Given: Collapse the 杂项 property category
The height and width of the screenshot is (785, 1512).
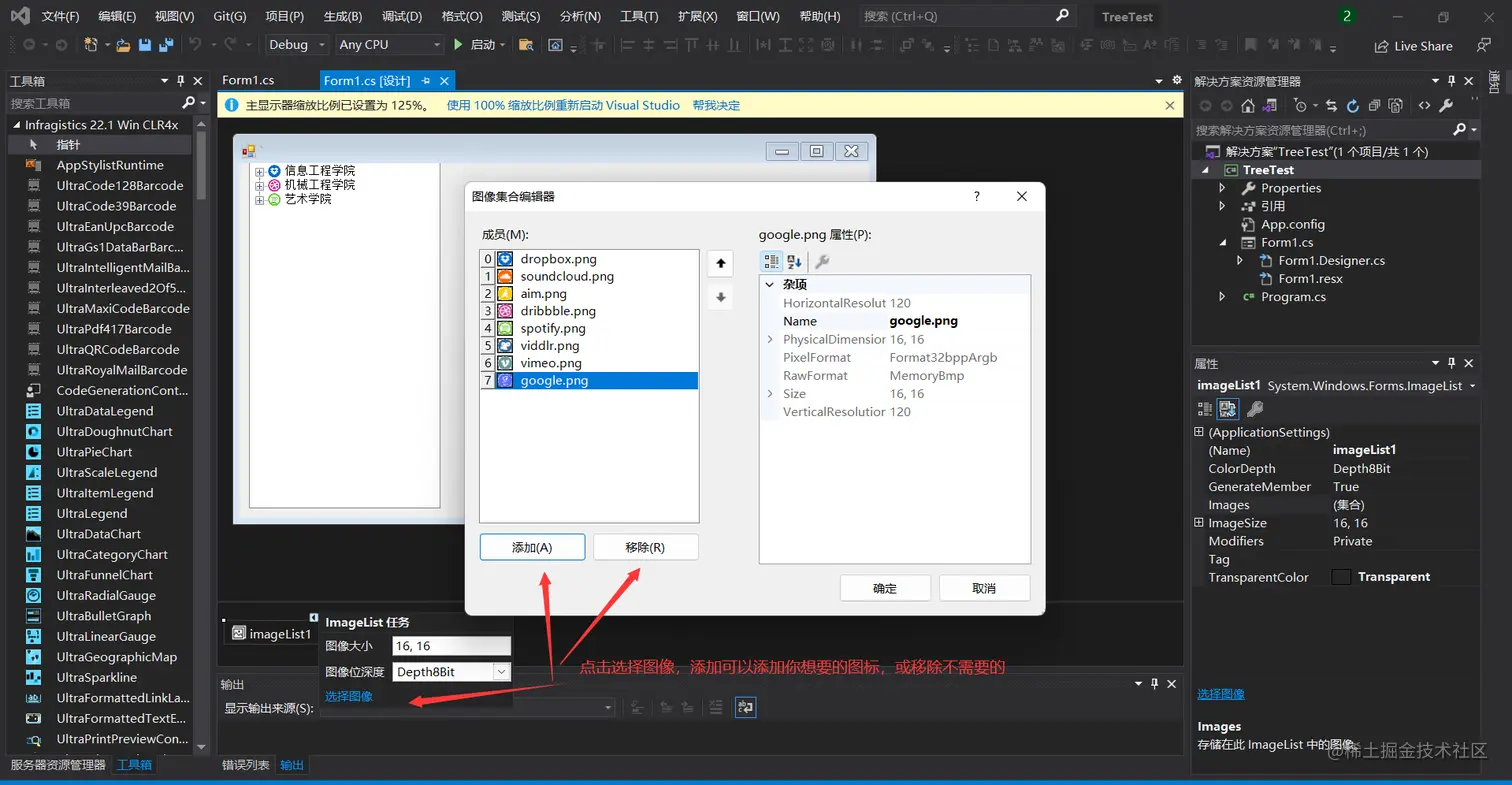Looking at the screenshot, I should coord(769,285).
